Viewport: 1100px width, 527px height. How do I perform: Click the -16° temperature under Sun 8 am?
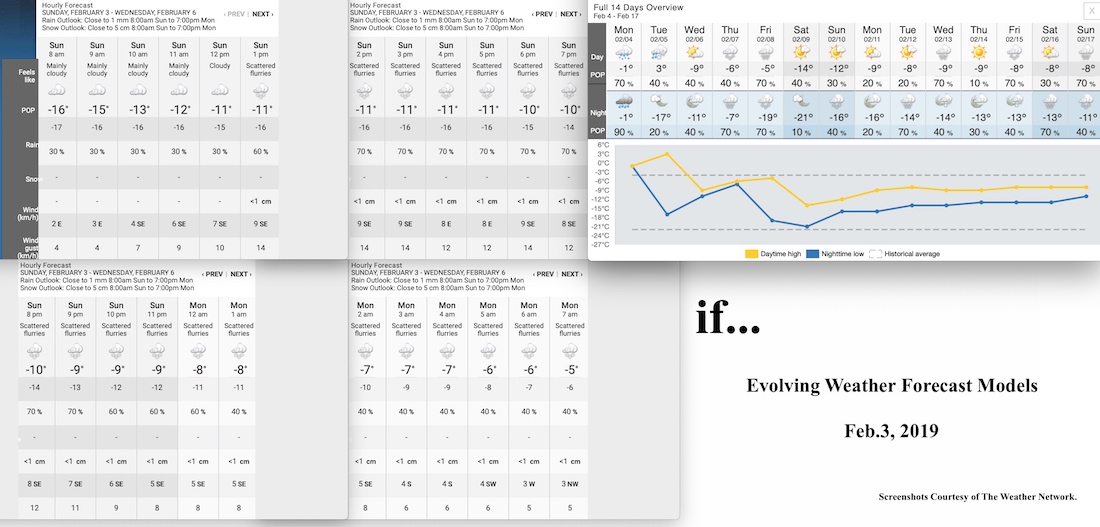[57, 109]
